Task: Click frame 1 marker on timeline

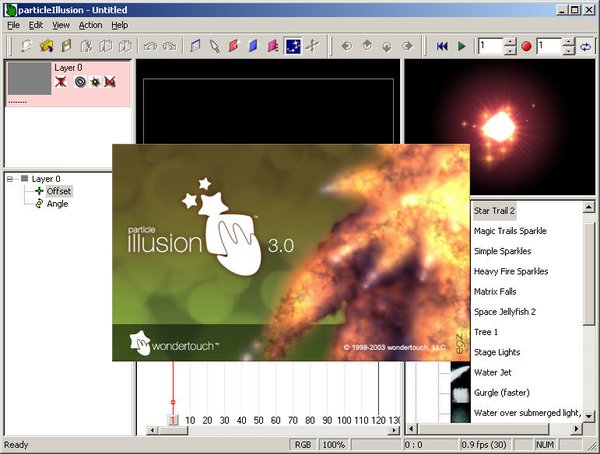Action: point(173,421)
